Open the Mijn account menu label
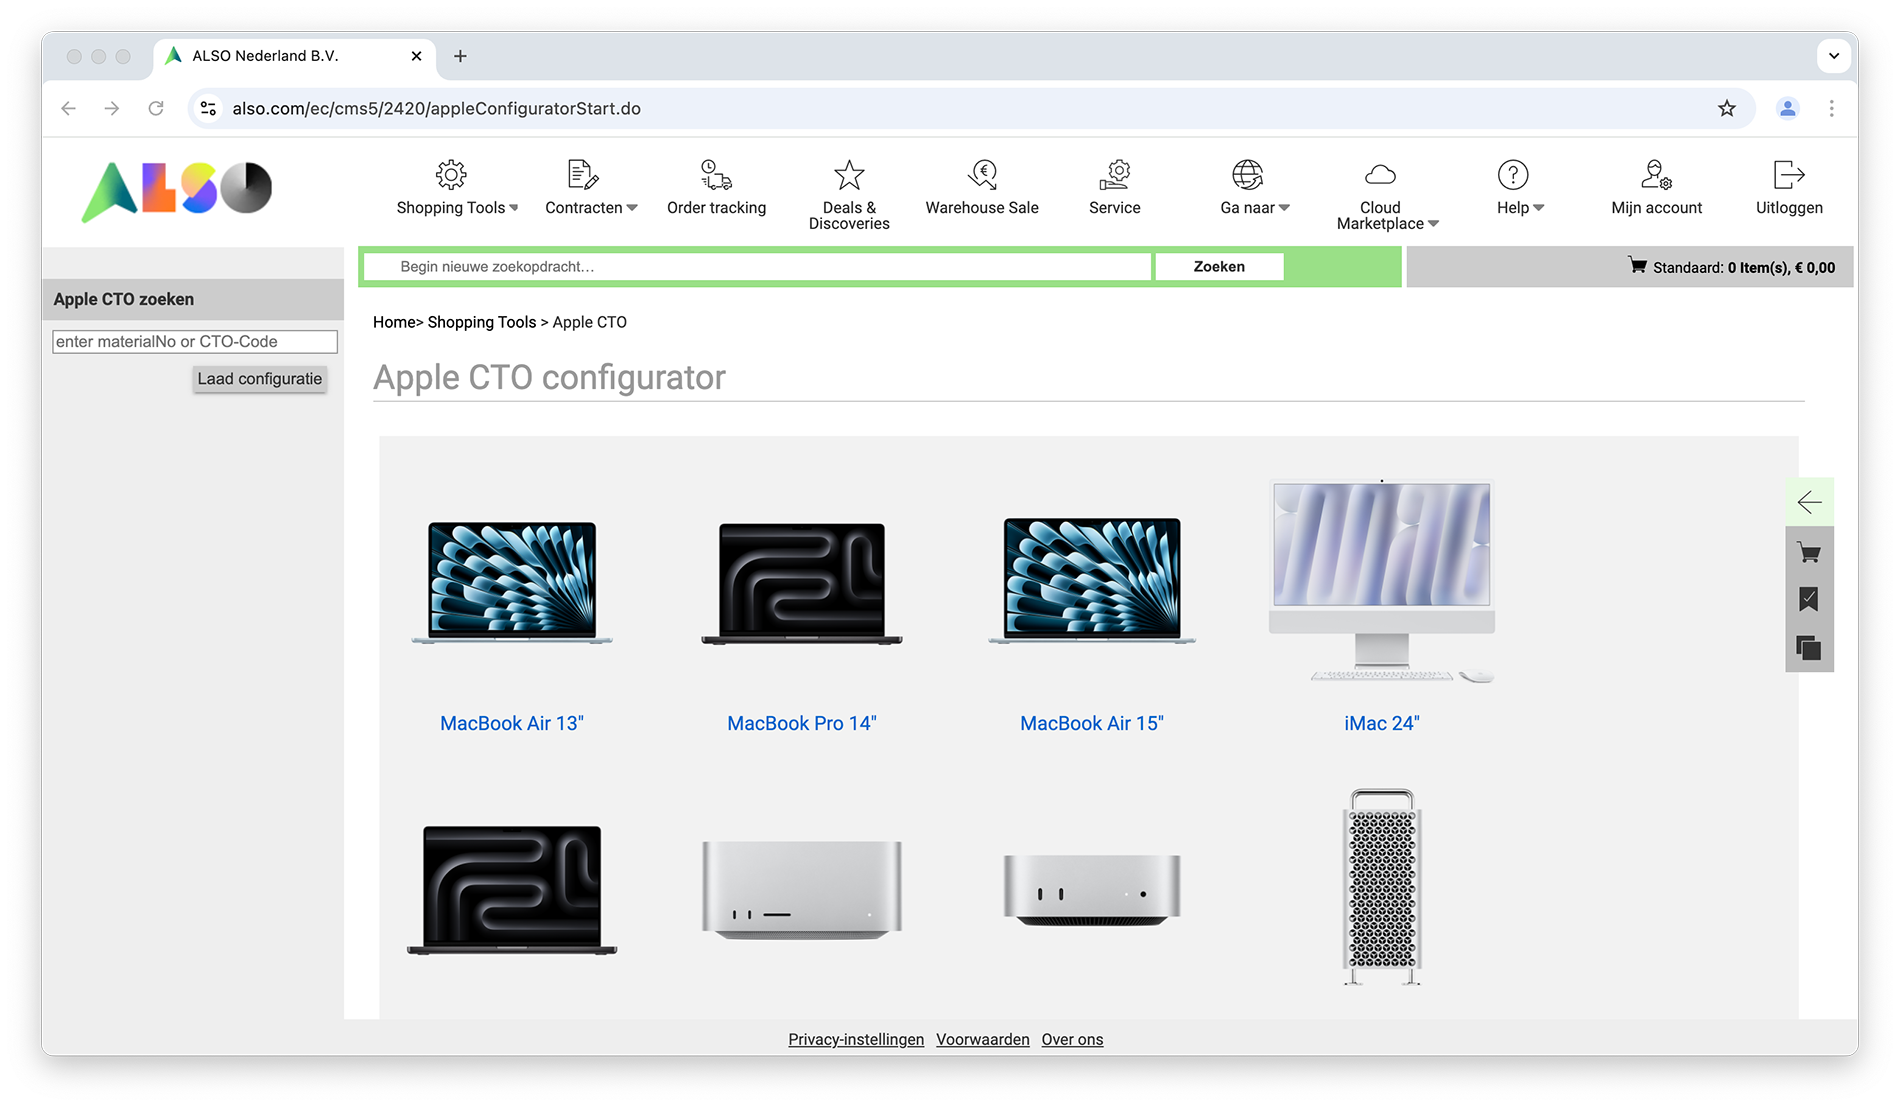Screen dimensions: 1900x1107 point(1656,208)
